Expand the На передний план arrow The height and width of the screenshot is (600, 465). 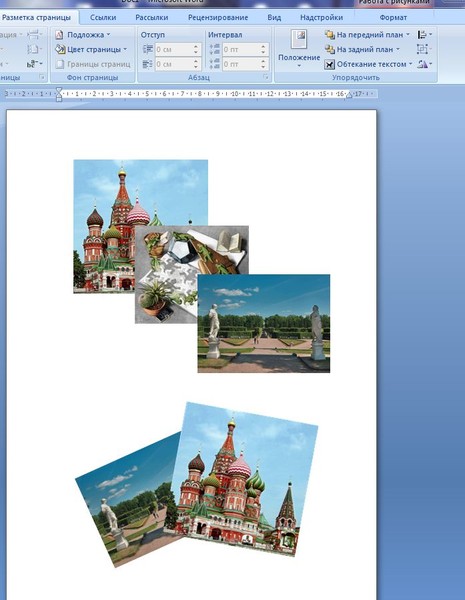408,34
